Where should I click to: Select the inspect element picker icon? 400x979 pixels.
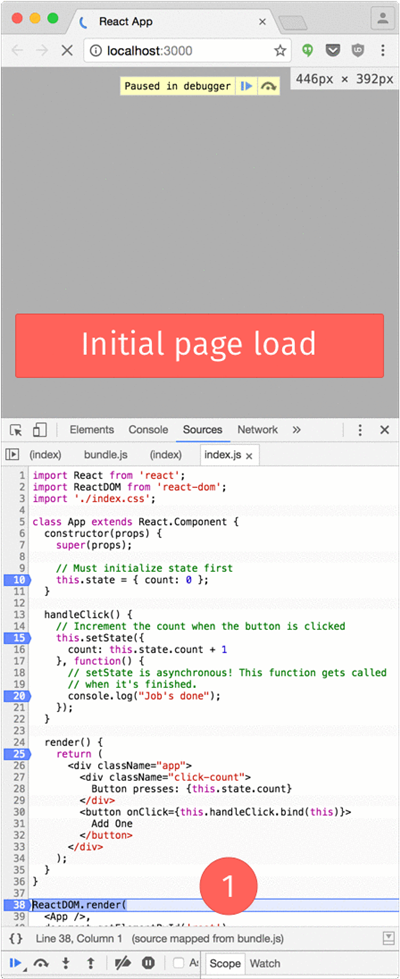click(16, 430)
